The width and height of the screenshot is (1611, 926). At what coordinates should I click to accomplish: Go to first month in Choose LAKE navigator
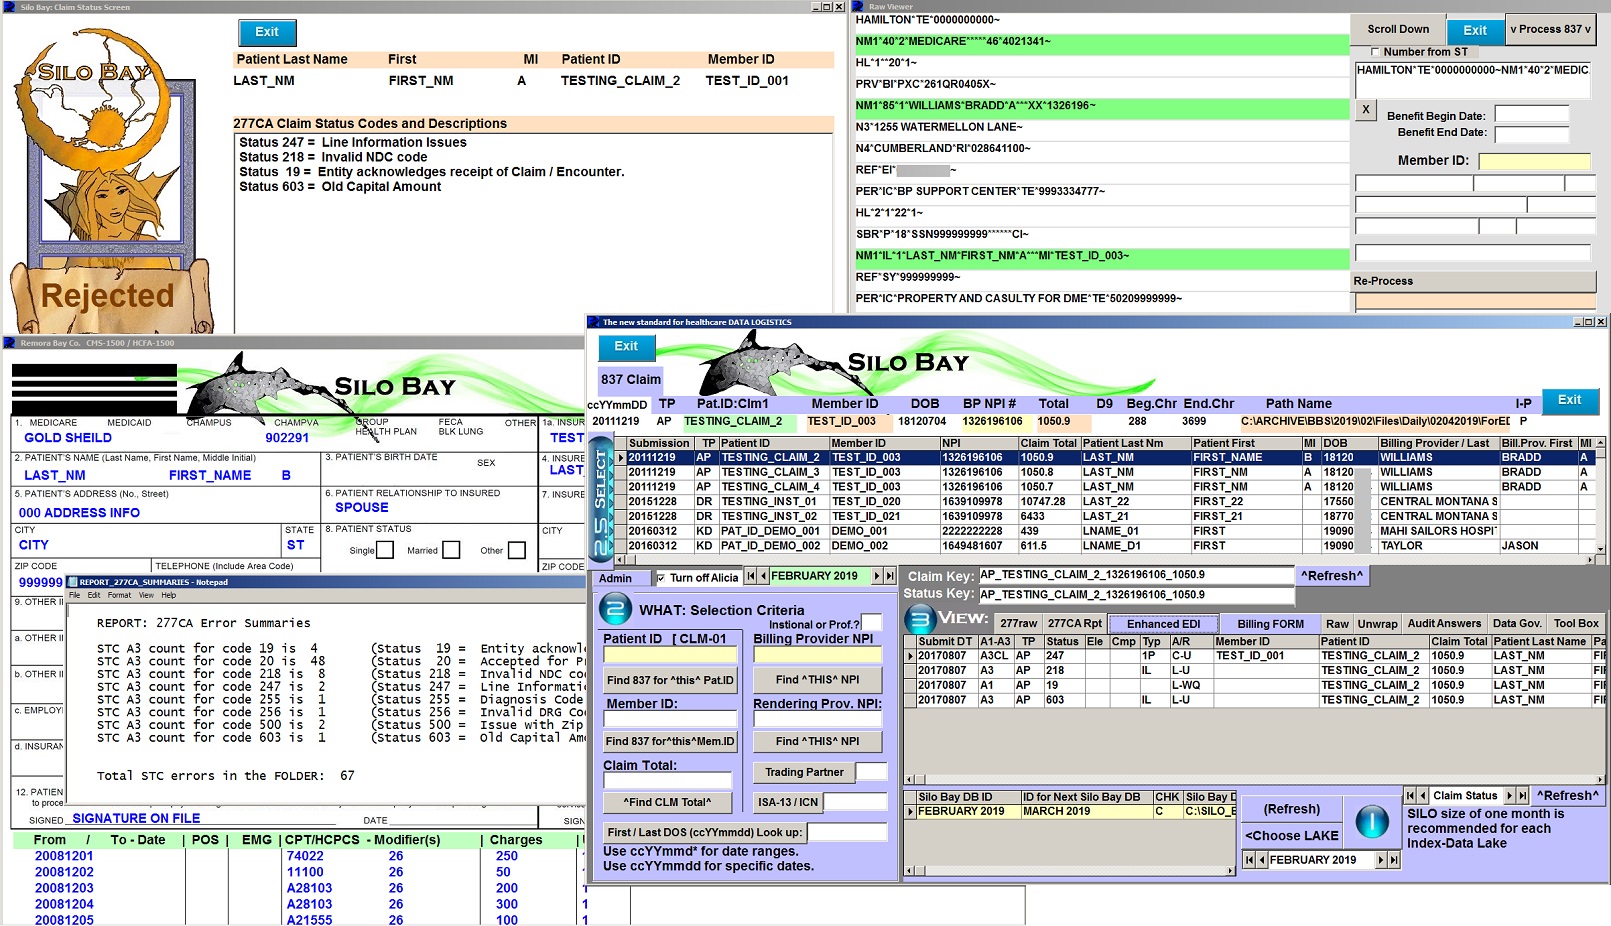(1249, 860)
